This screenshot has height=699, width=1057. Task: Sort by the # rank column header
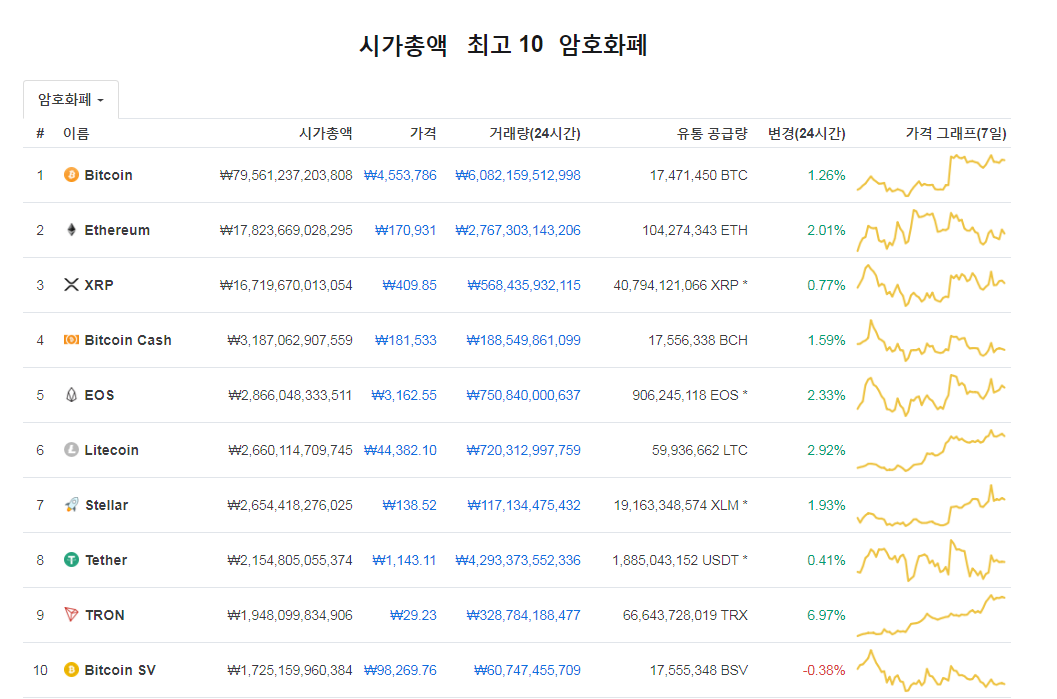40,133
